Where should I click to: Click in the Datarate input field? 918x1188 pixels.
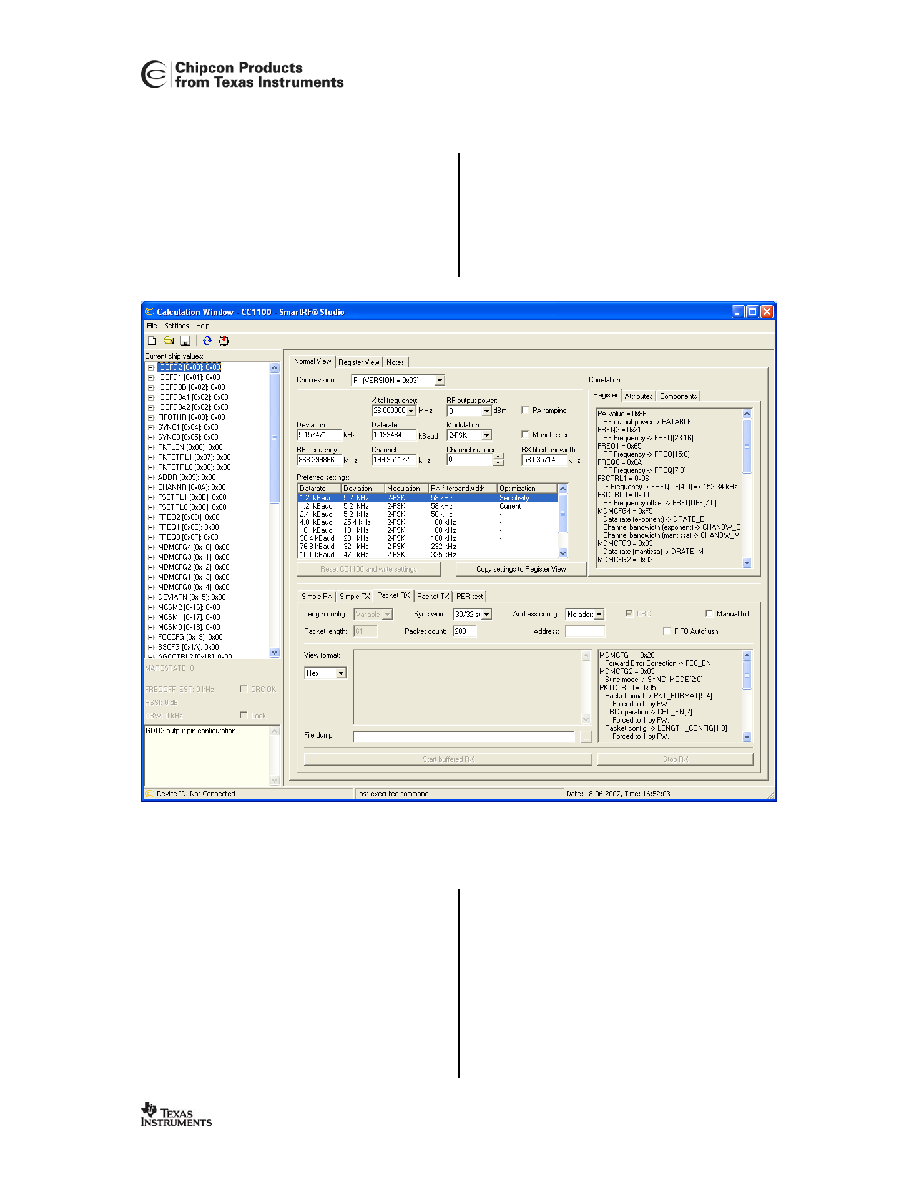394,435
